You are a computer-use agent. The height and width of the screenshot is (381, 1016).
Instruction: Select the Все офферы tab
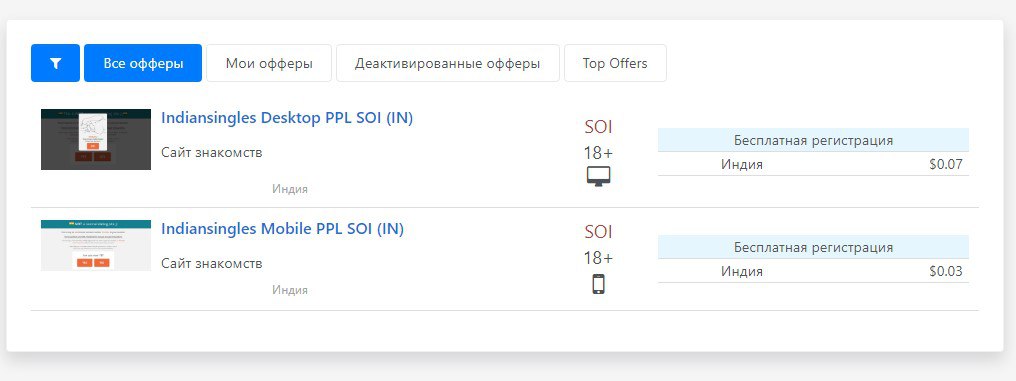coord(143,63)
